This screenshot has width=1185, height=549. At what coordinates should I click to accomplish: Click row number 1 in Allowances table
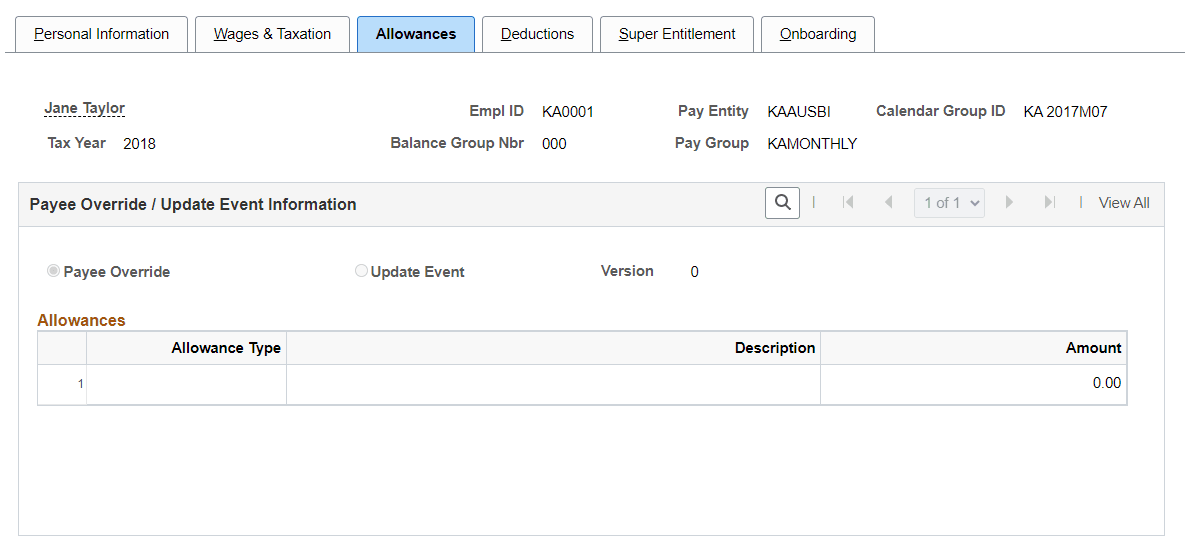click(x=80, y=384)
